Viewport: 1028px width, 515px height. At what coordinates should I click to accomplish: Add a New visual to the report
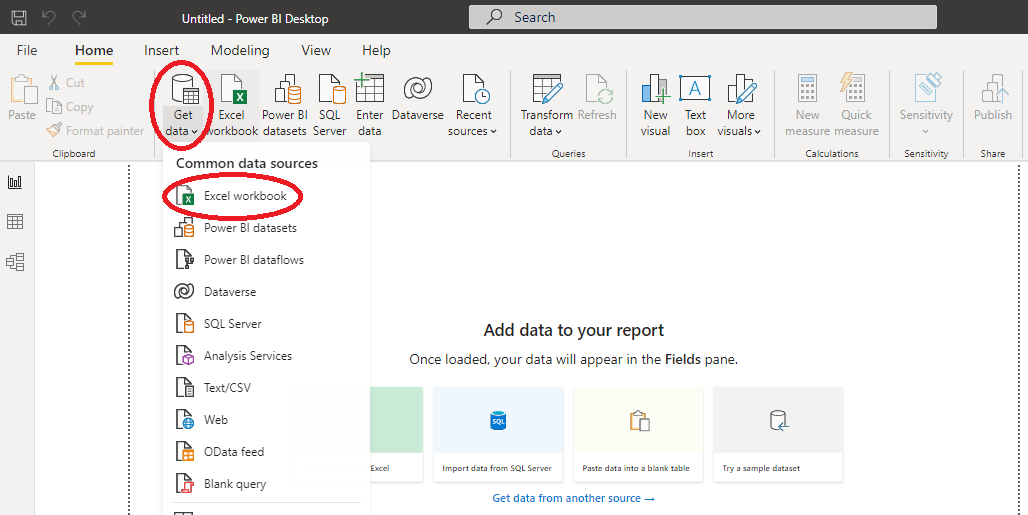tap(655, 104)
